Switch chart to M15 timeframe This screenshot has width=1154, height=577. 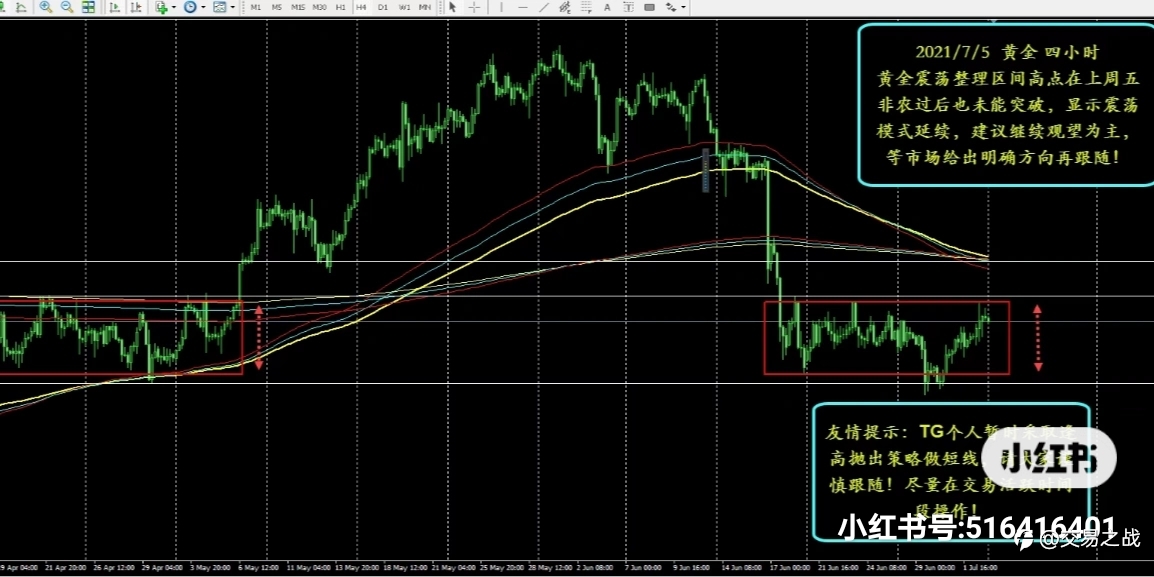pyautogui.click(x=297, y=7)
